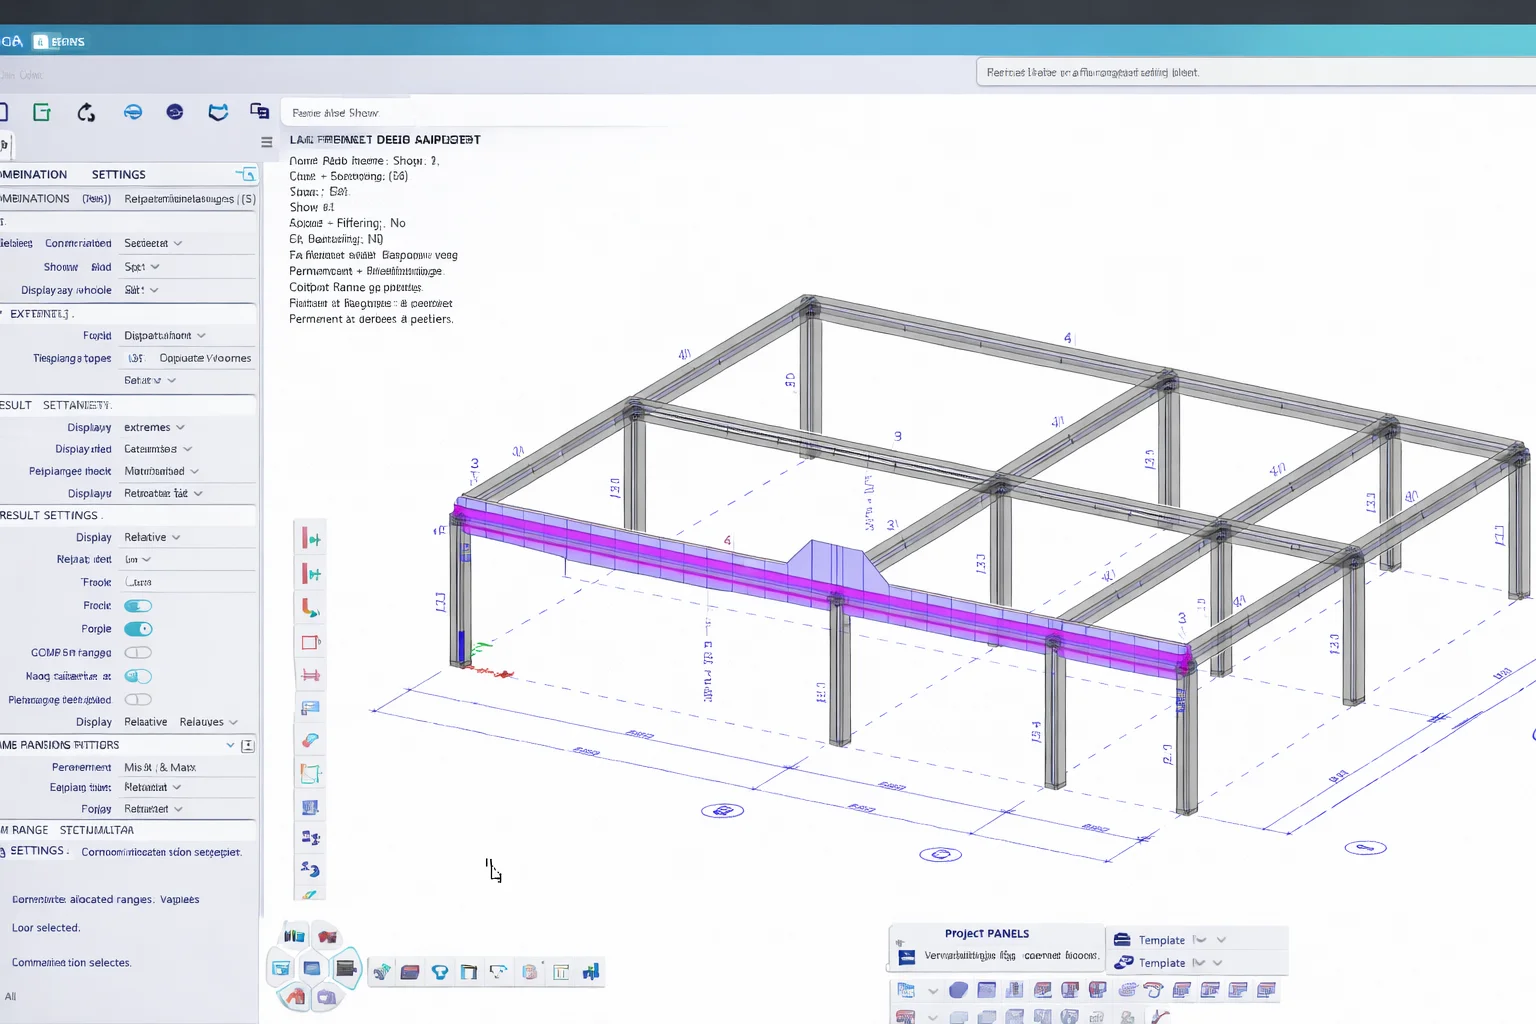Click the blue mask icon in top toolbar
The image size is (1536, 1024).
[x=218, y=112]
